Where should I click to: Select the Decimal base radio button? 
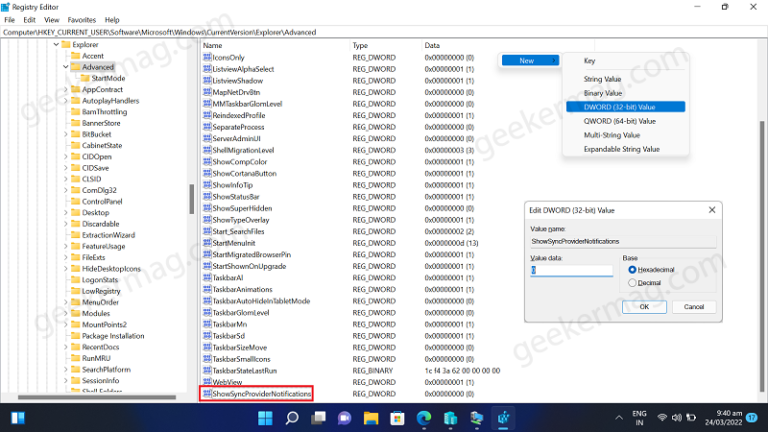point(631,283)
